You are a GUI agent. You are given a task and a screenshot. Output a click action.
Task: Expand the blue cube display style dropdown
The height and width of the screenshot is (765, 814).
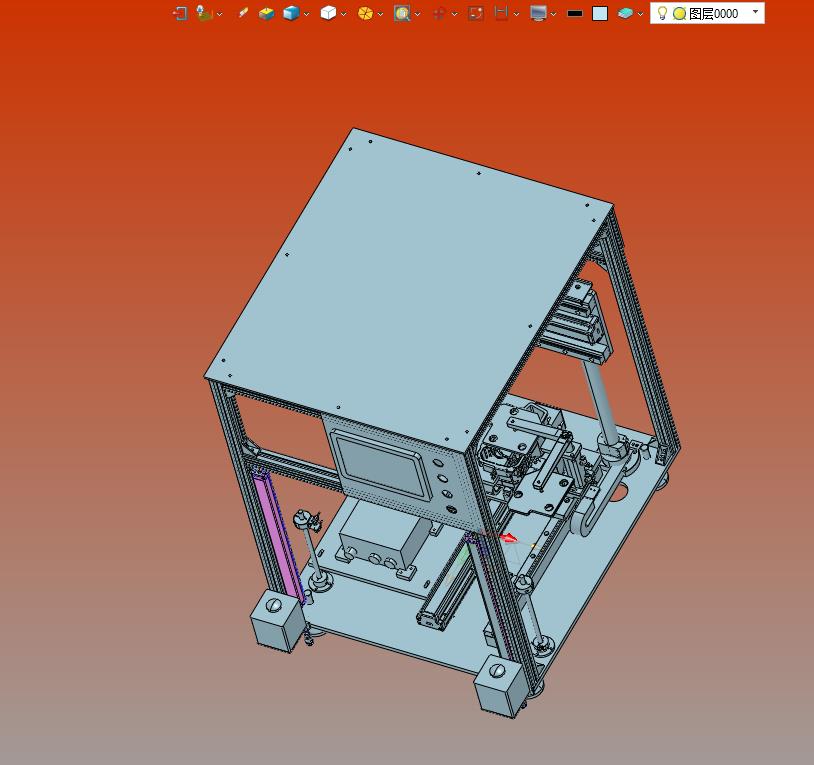pyautogui.click(x=306, y=14)
